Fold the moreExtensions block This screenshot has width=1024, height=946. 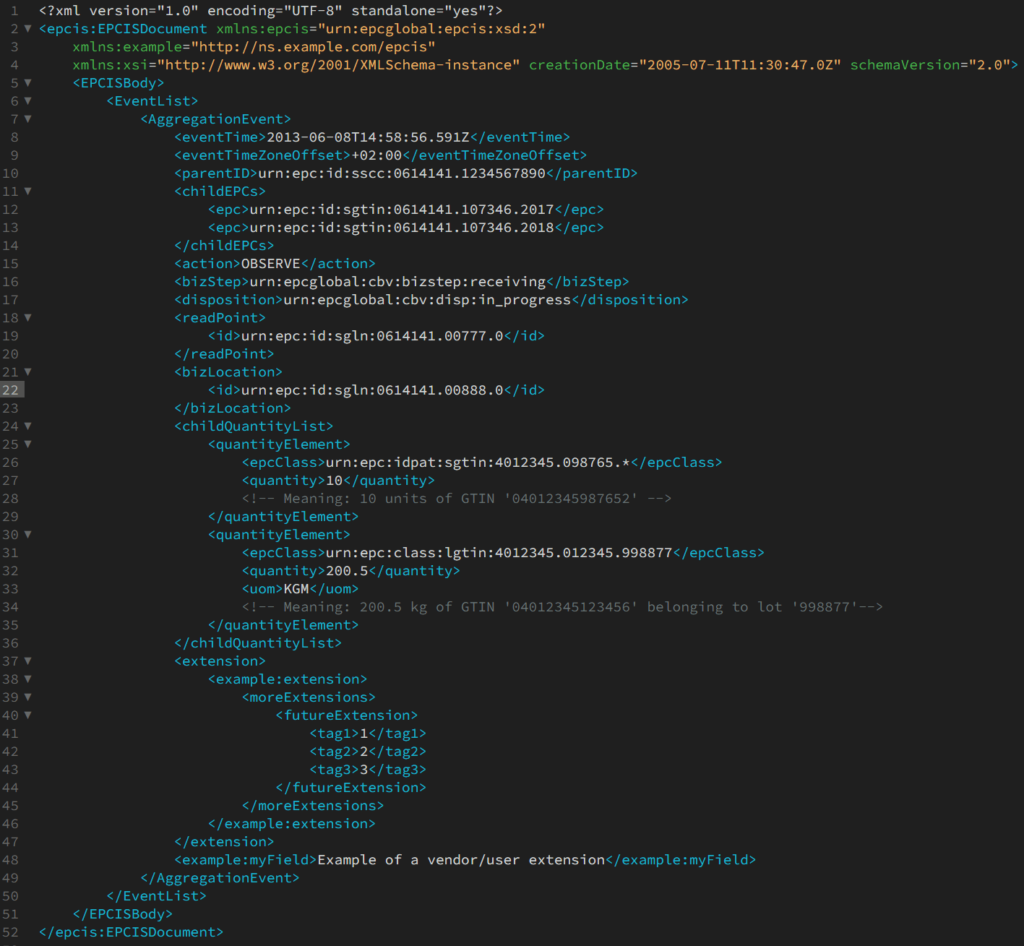tap(28, 697)
